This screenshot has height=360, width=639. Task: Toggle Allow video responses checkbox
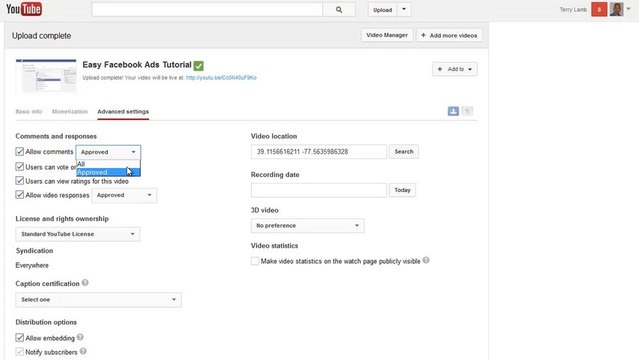pyautogui.click(x=20, y=195)
